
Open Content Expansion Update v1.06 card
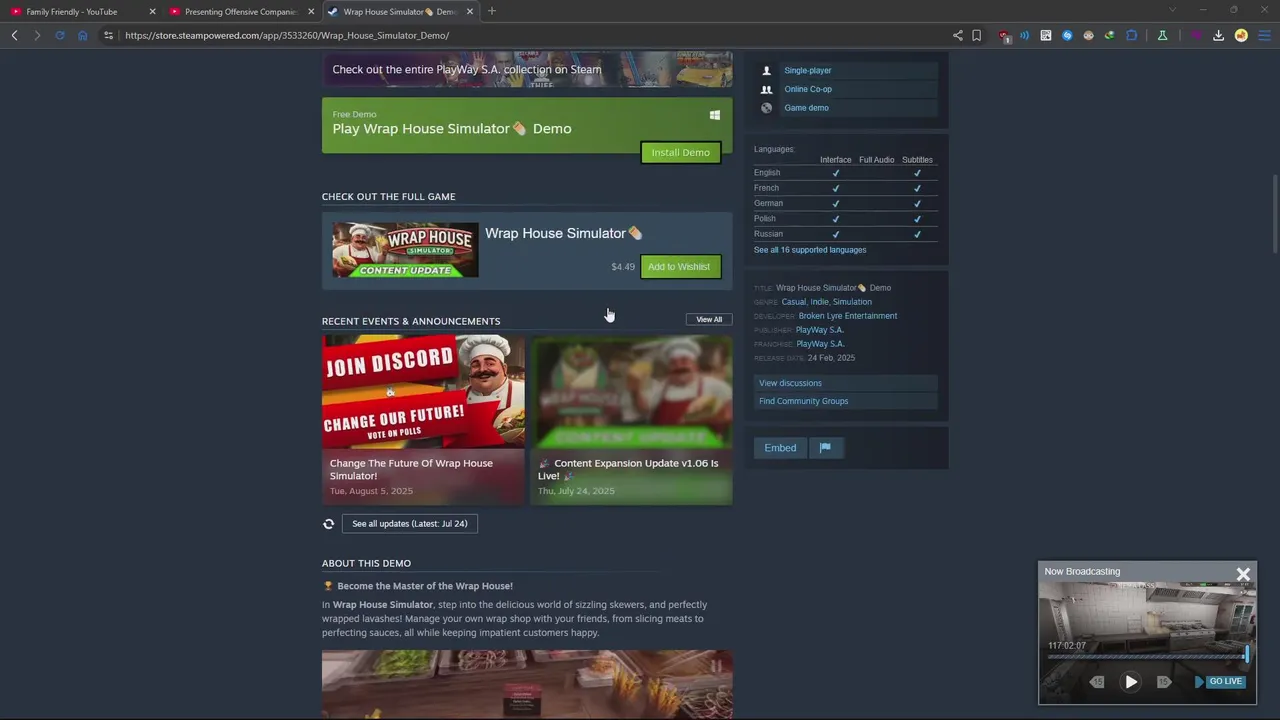click(x=631, y=419)
